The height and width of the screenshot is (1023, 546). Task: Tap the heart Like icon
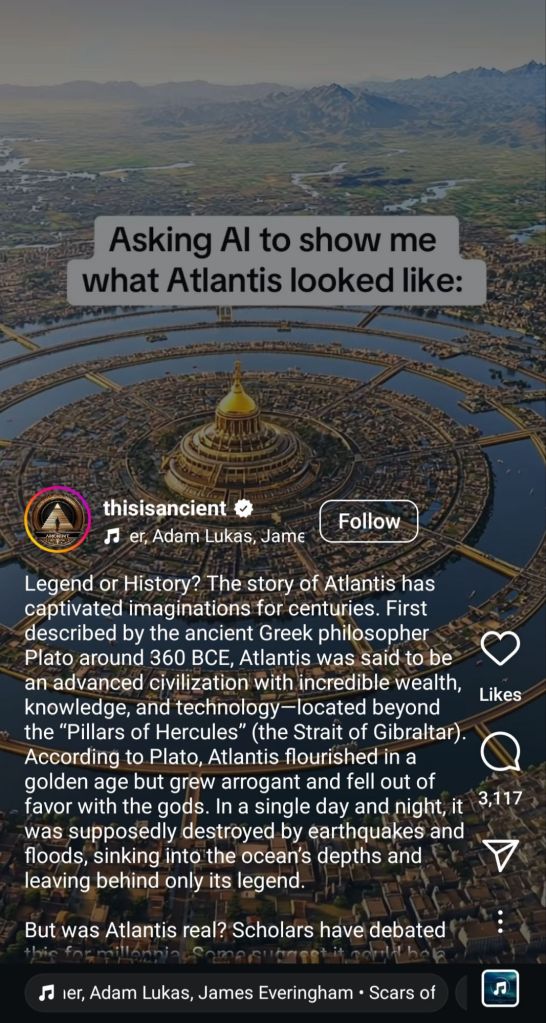500,649
